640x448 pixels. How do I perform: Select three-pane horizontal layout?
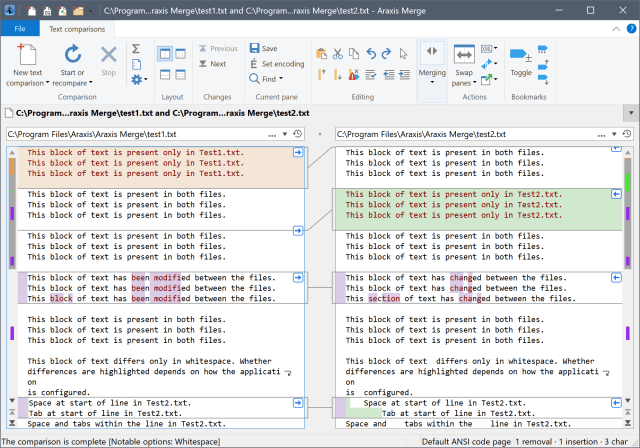(x=180, y=75)
